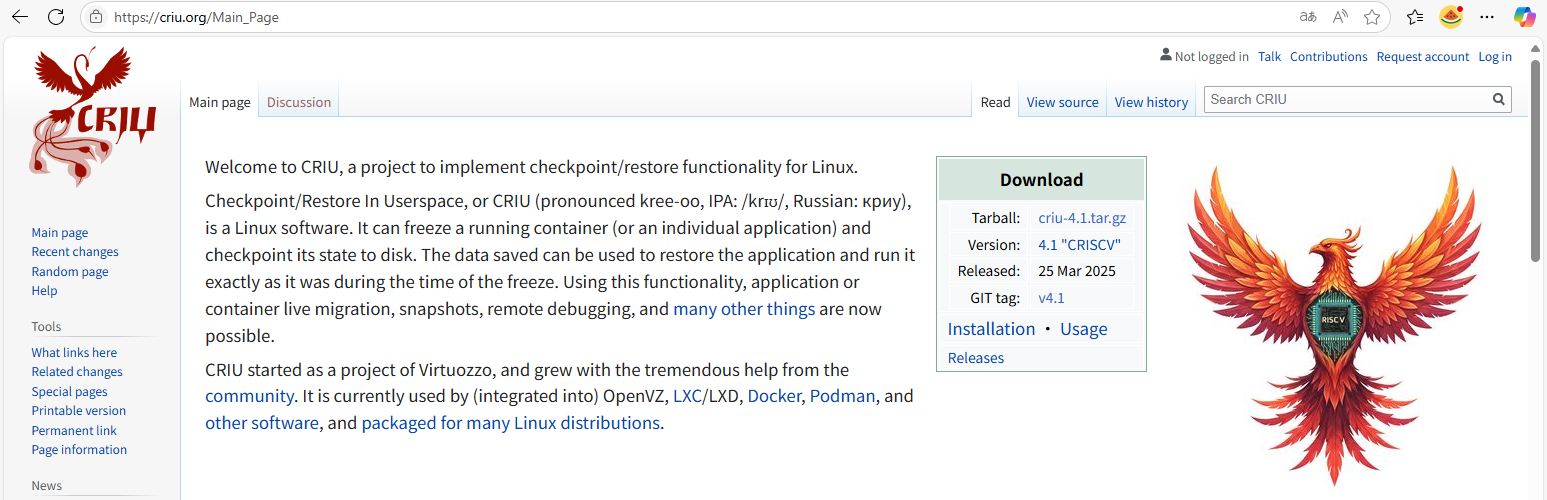Open the Help sidebar link

44,291
